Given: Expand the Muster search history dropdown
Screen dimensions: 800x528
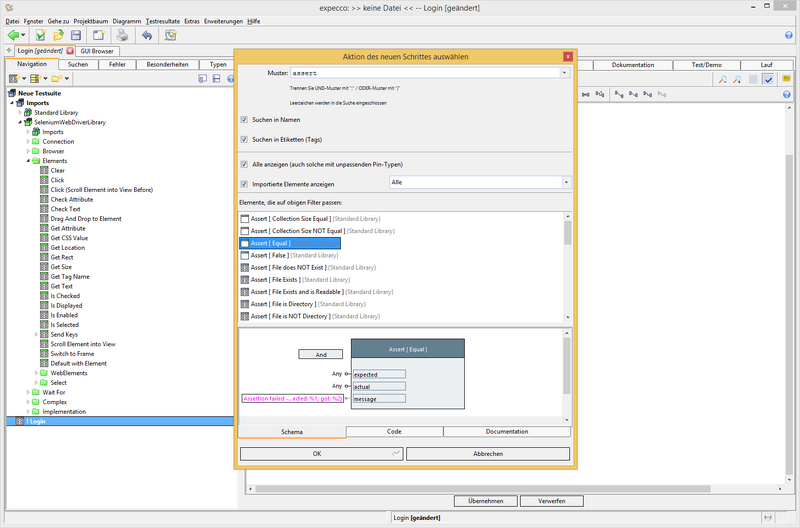Looking at the screenshot, I should 565,73.
